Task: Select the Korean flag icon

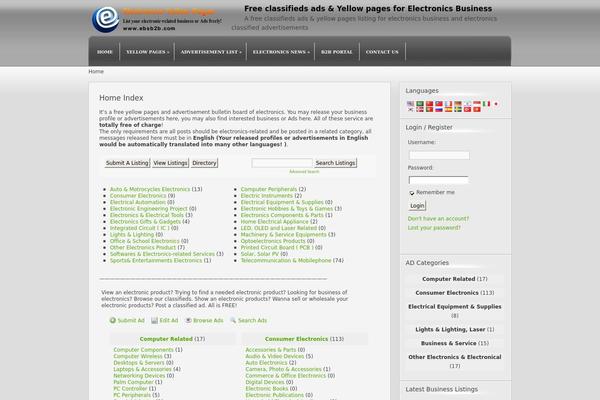Action: [x=410, y=109]
